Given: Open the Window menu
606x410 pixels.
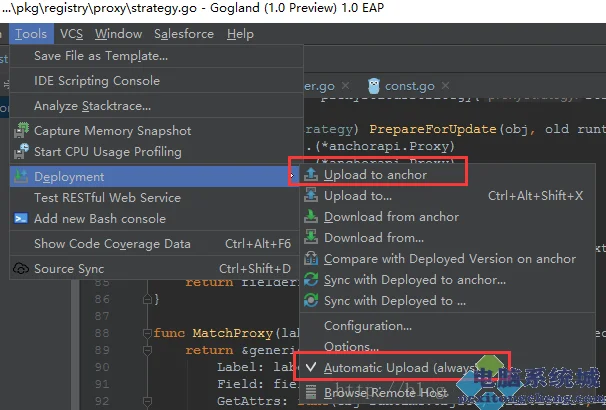Looking at the screenshot, I should (119, 34).
